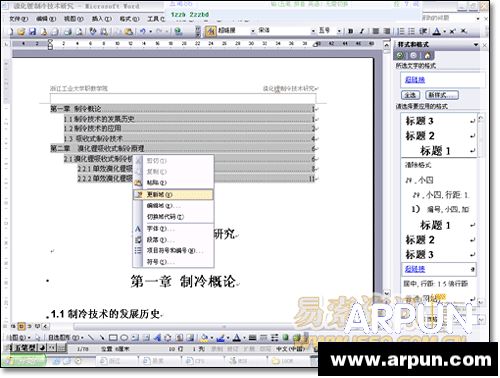Apply the highlighted 超链接 style near the bottom of the list
This screenshot has height=378, width=500.
point(439,269)
